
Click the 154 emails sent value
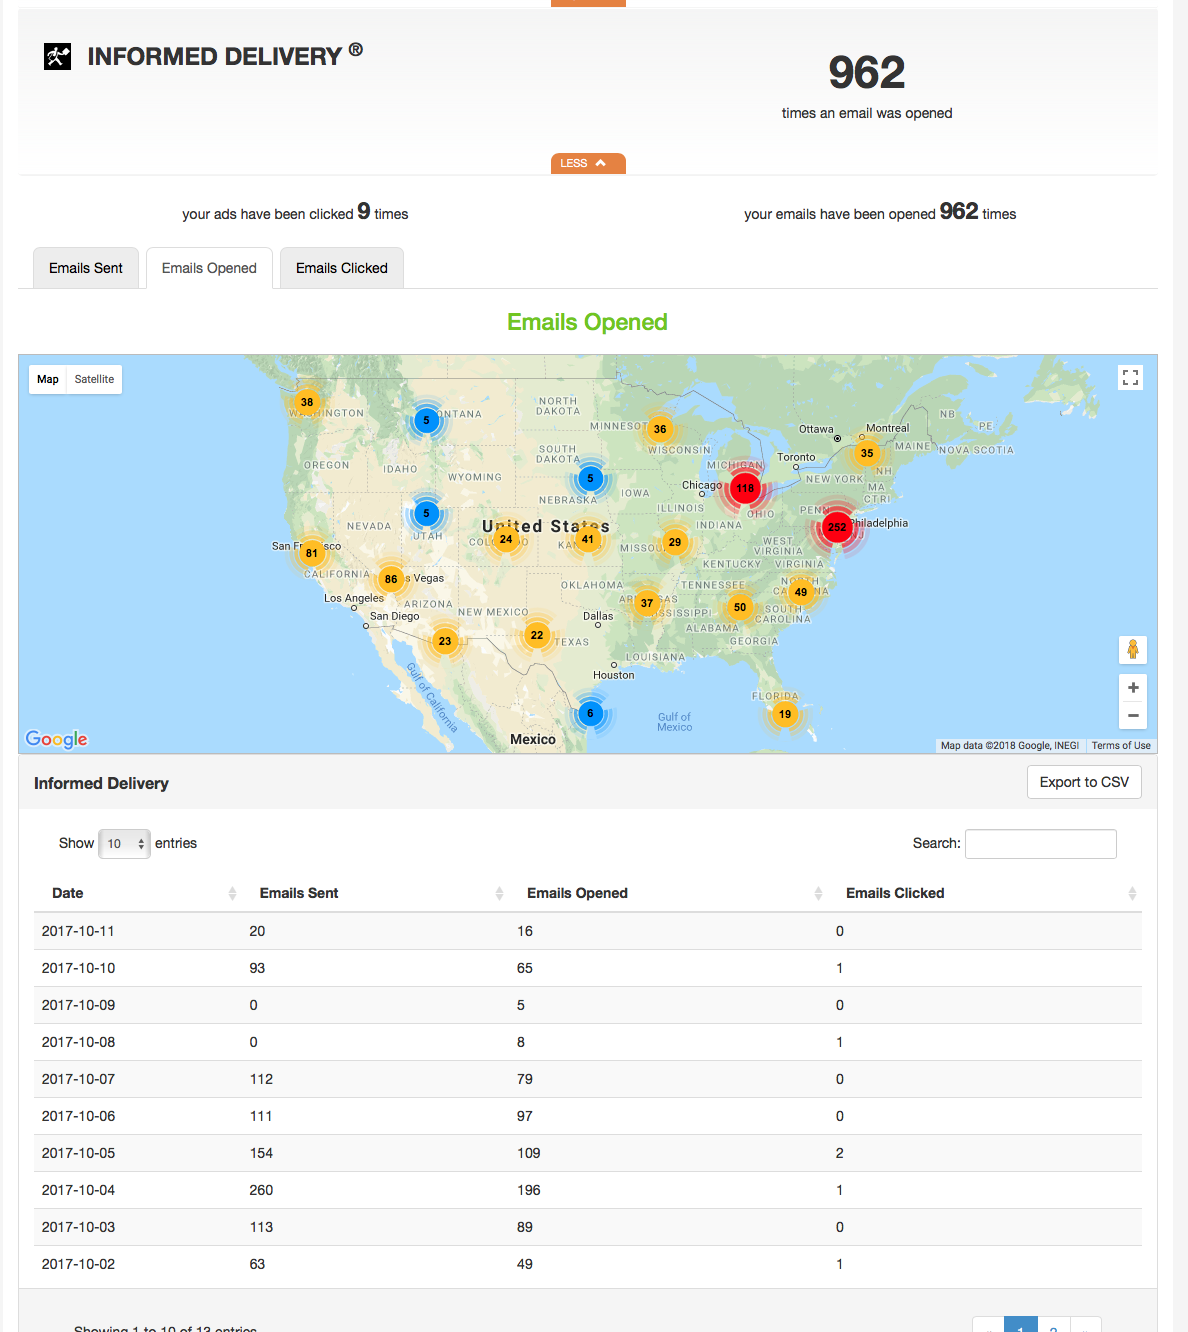pos(261,1153)
